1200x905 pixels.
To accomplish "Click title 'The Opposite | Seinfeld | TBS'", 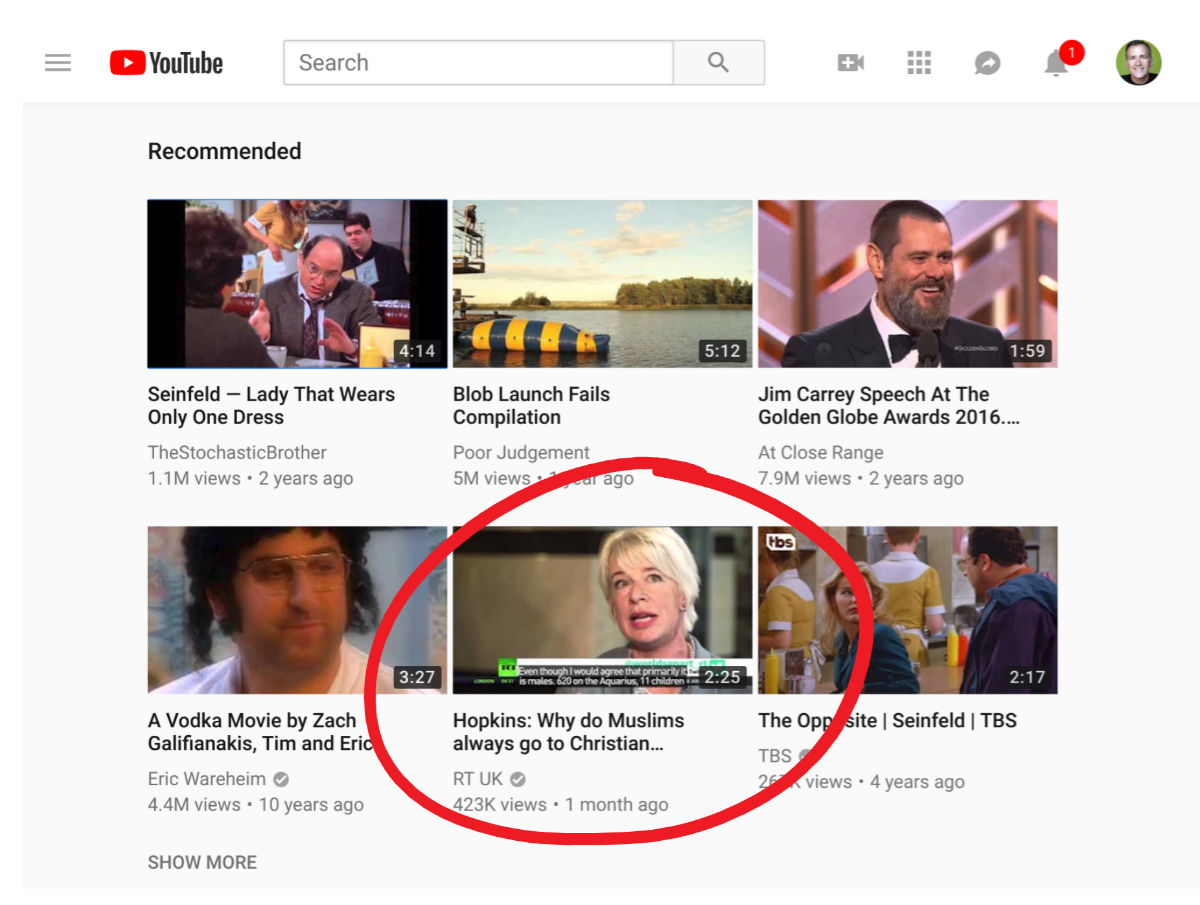I will tap(887, 721).
